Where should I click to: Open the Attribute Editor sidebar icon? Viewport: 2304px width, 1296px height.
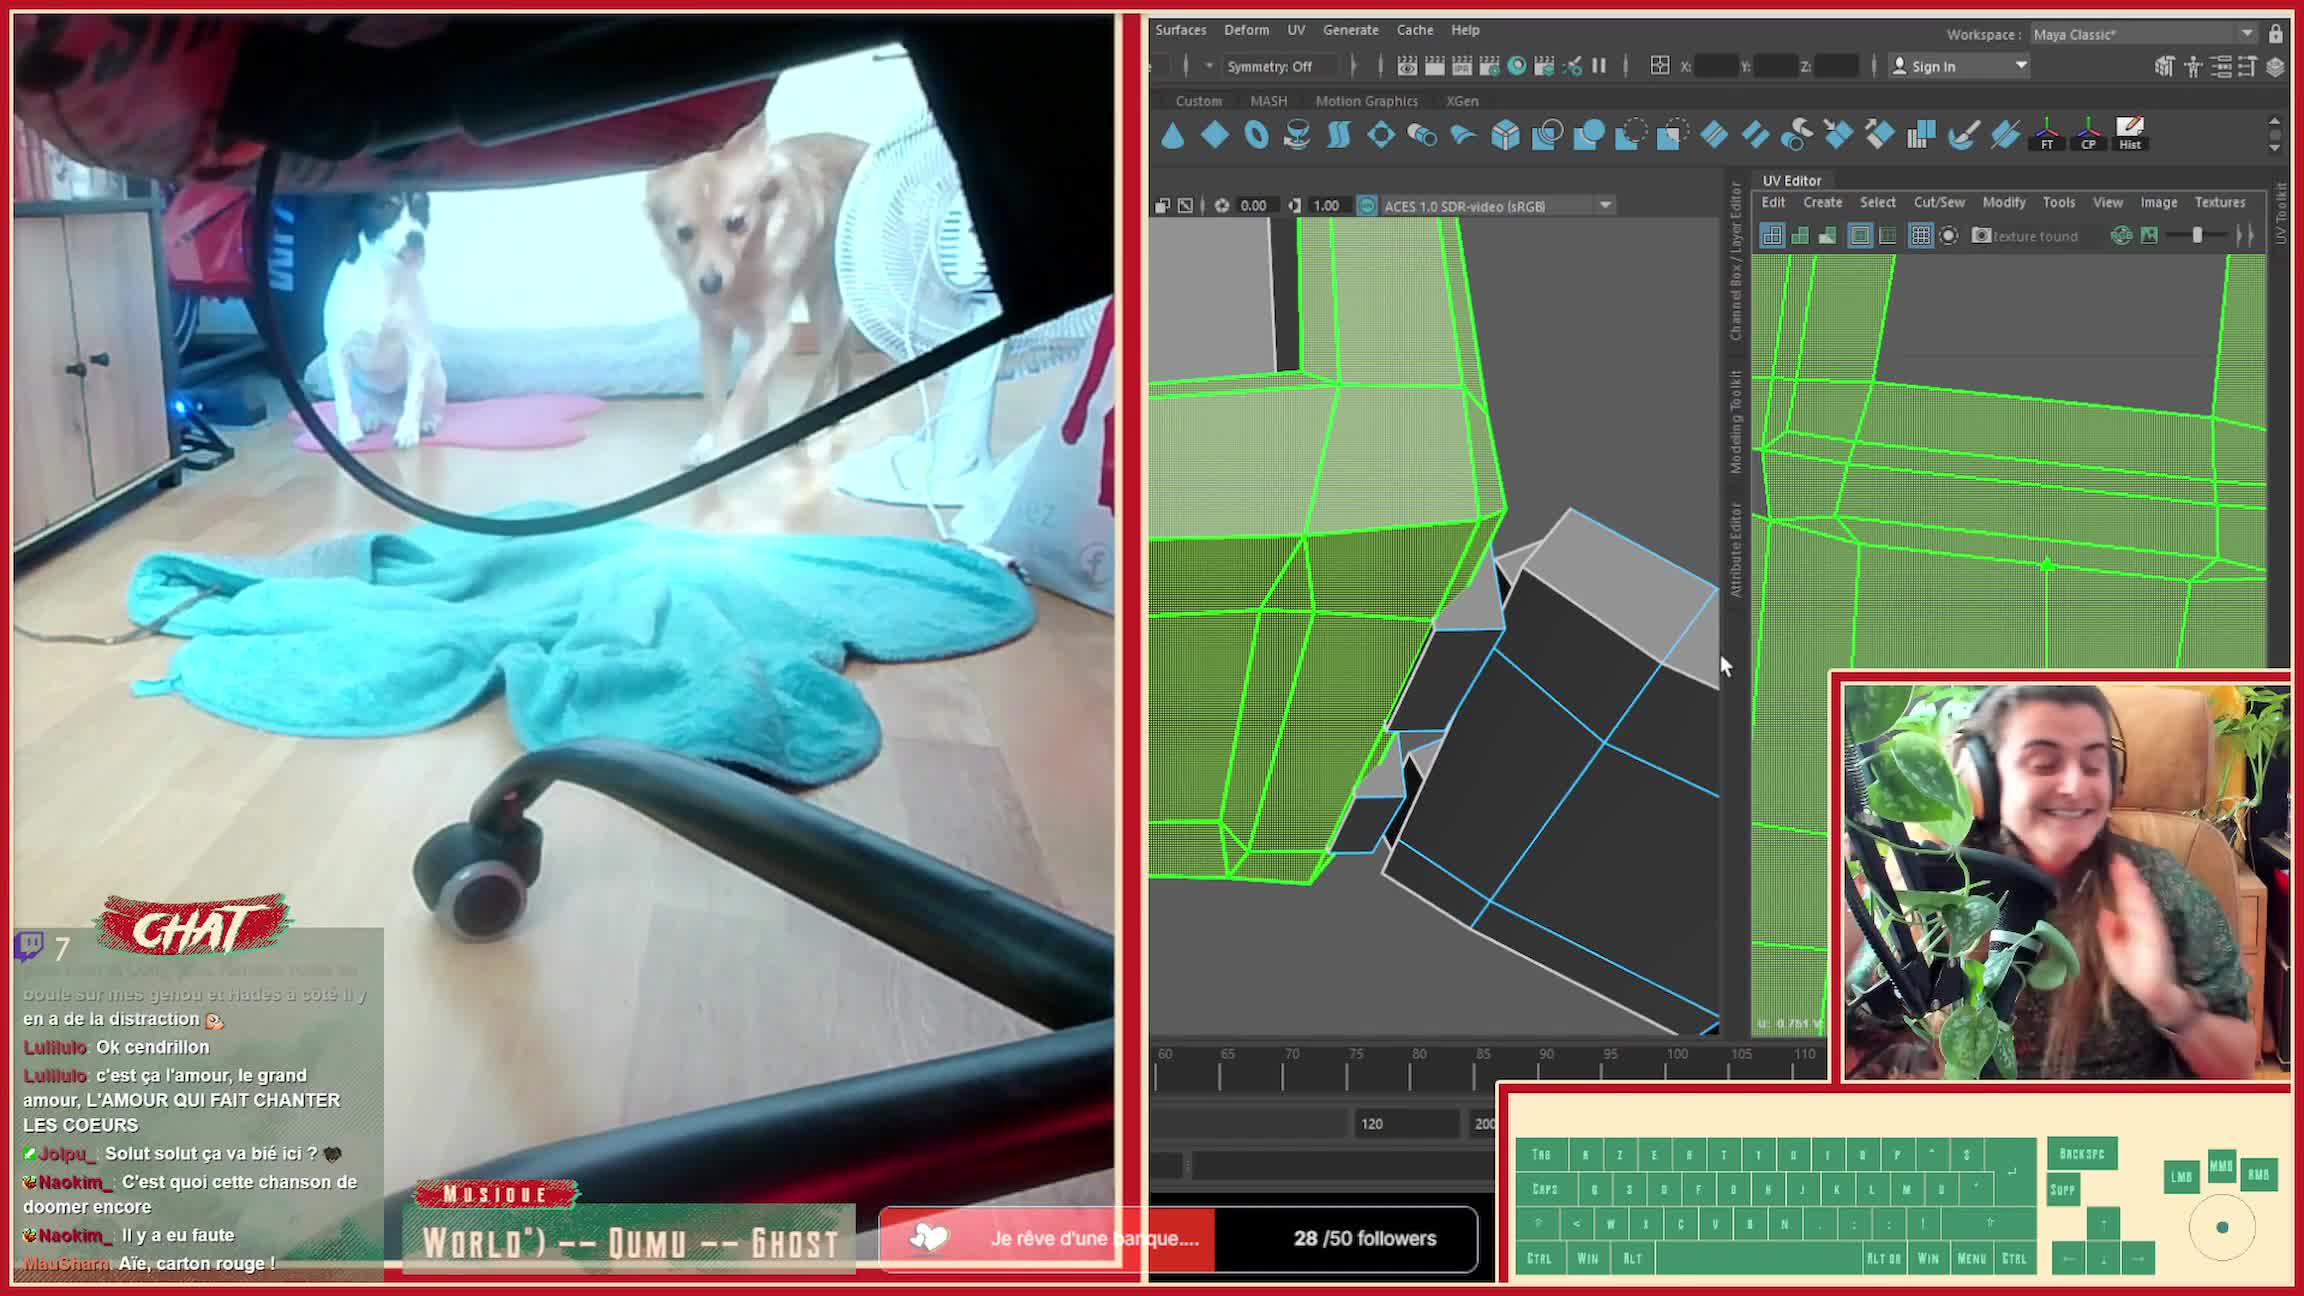[x=2220, y=67]
